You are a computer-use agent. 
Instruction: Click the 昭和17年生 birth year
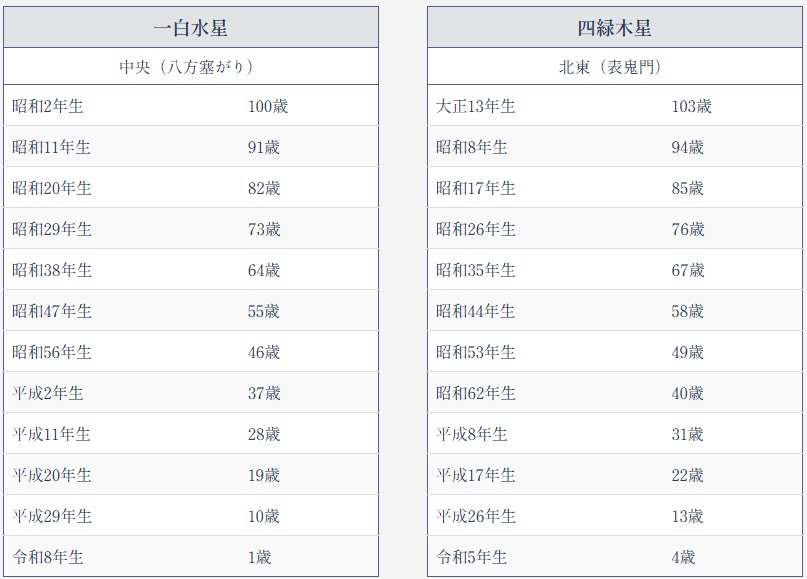coord(476,188)
